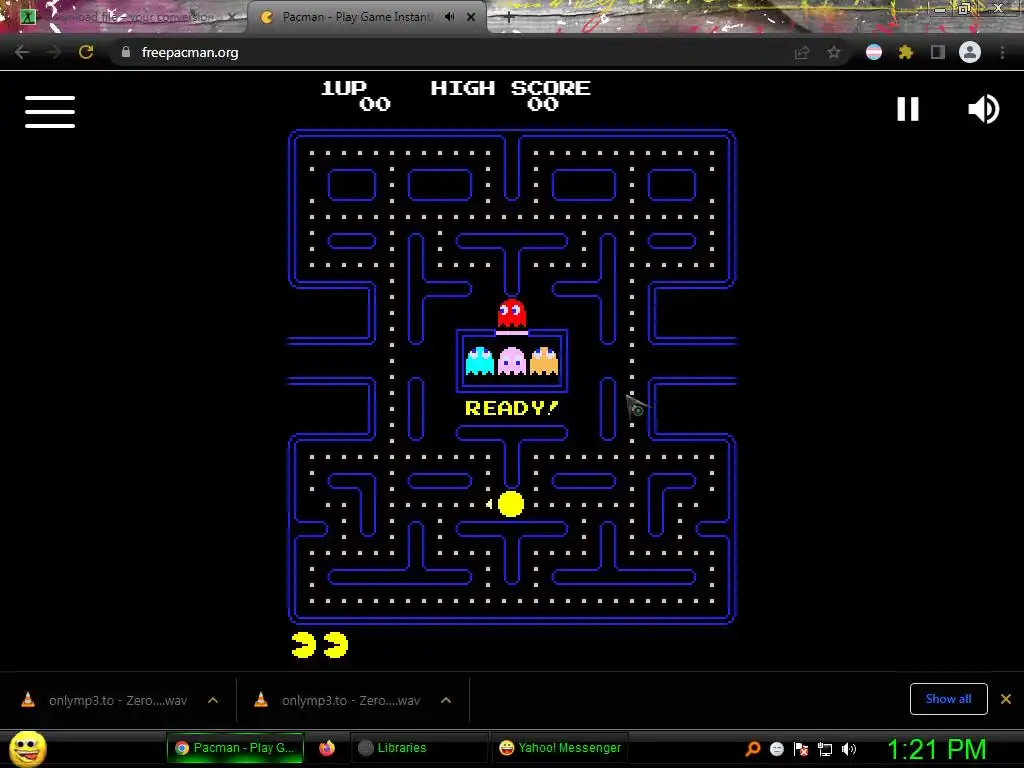Open Yahoo! Messenger from the taskbar
1024x768 pixels.
click(x=560, y=748)
